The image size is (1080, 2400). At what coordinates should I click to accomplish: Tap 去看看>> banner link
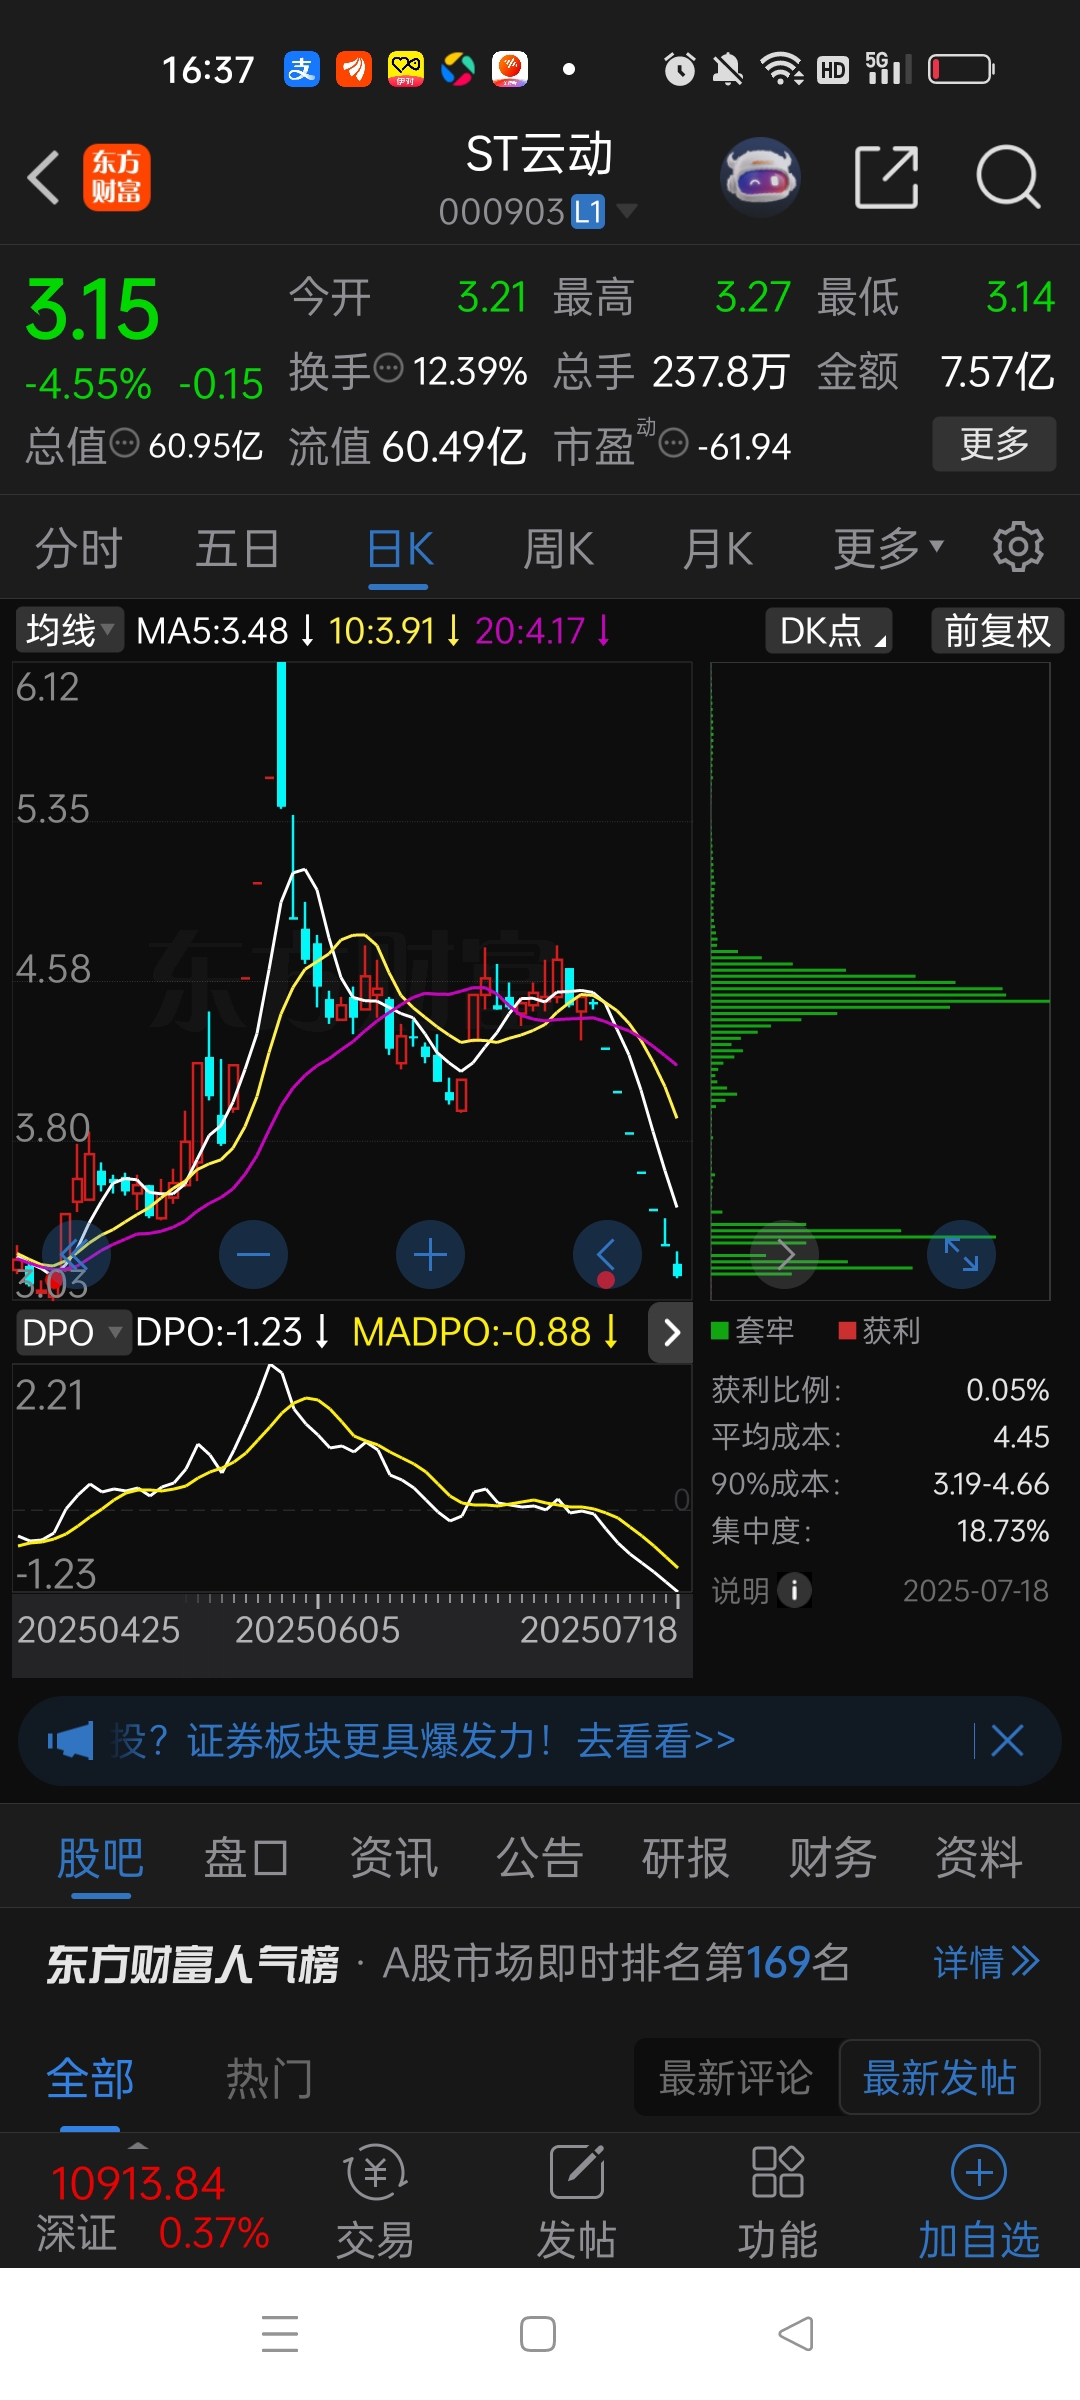[656, 1741]
